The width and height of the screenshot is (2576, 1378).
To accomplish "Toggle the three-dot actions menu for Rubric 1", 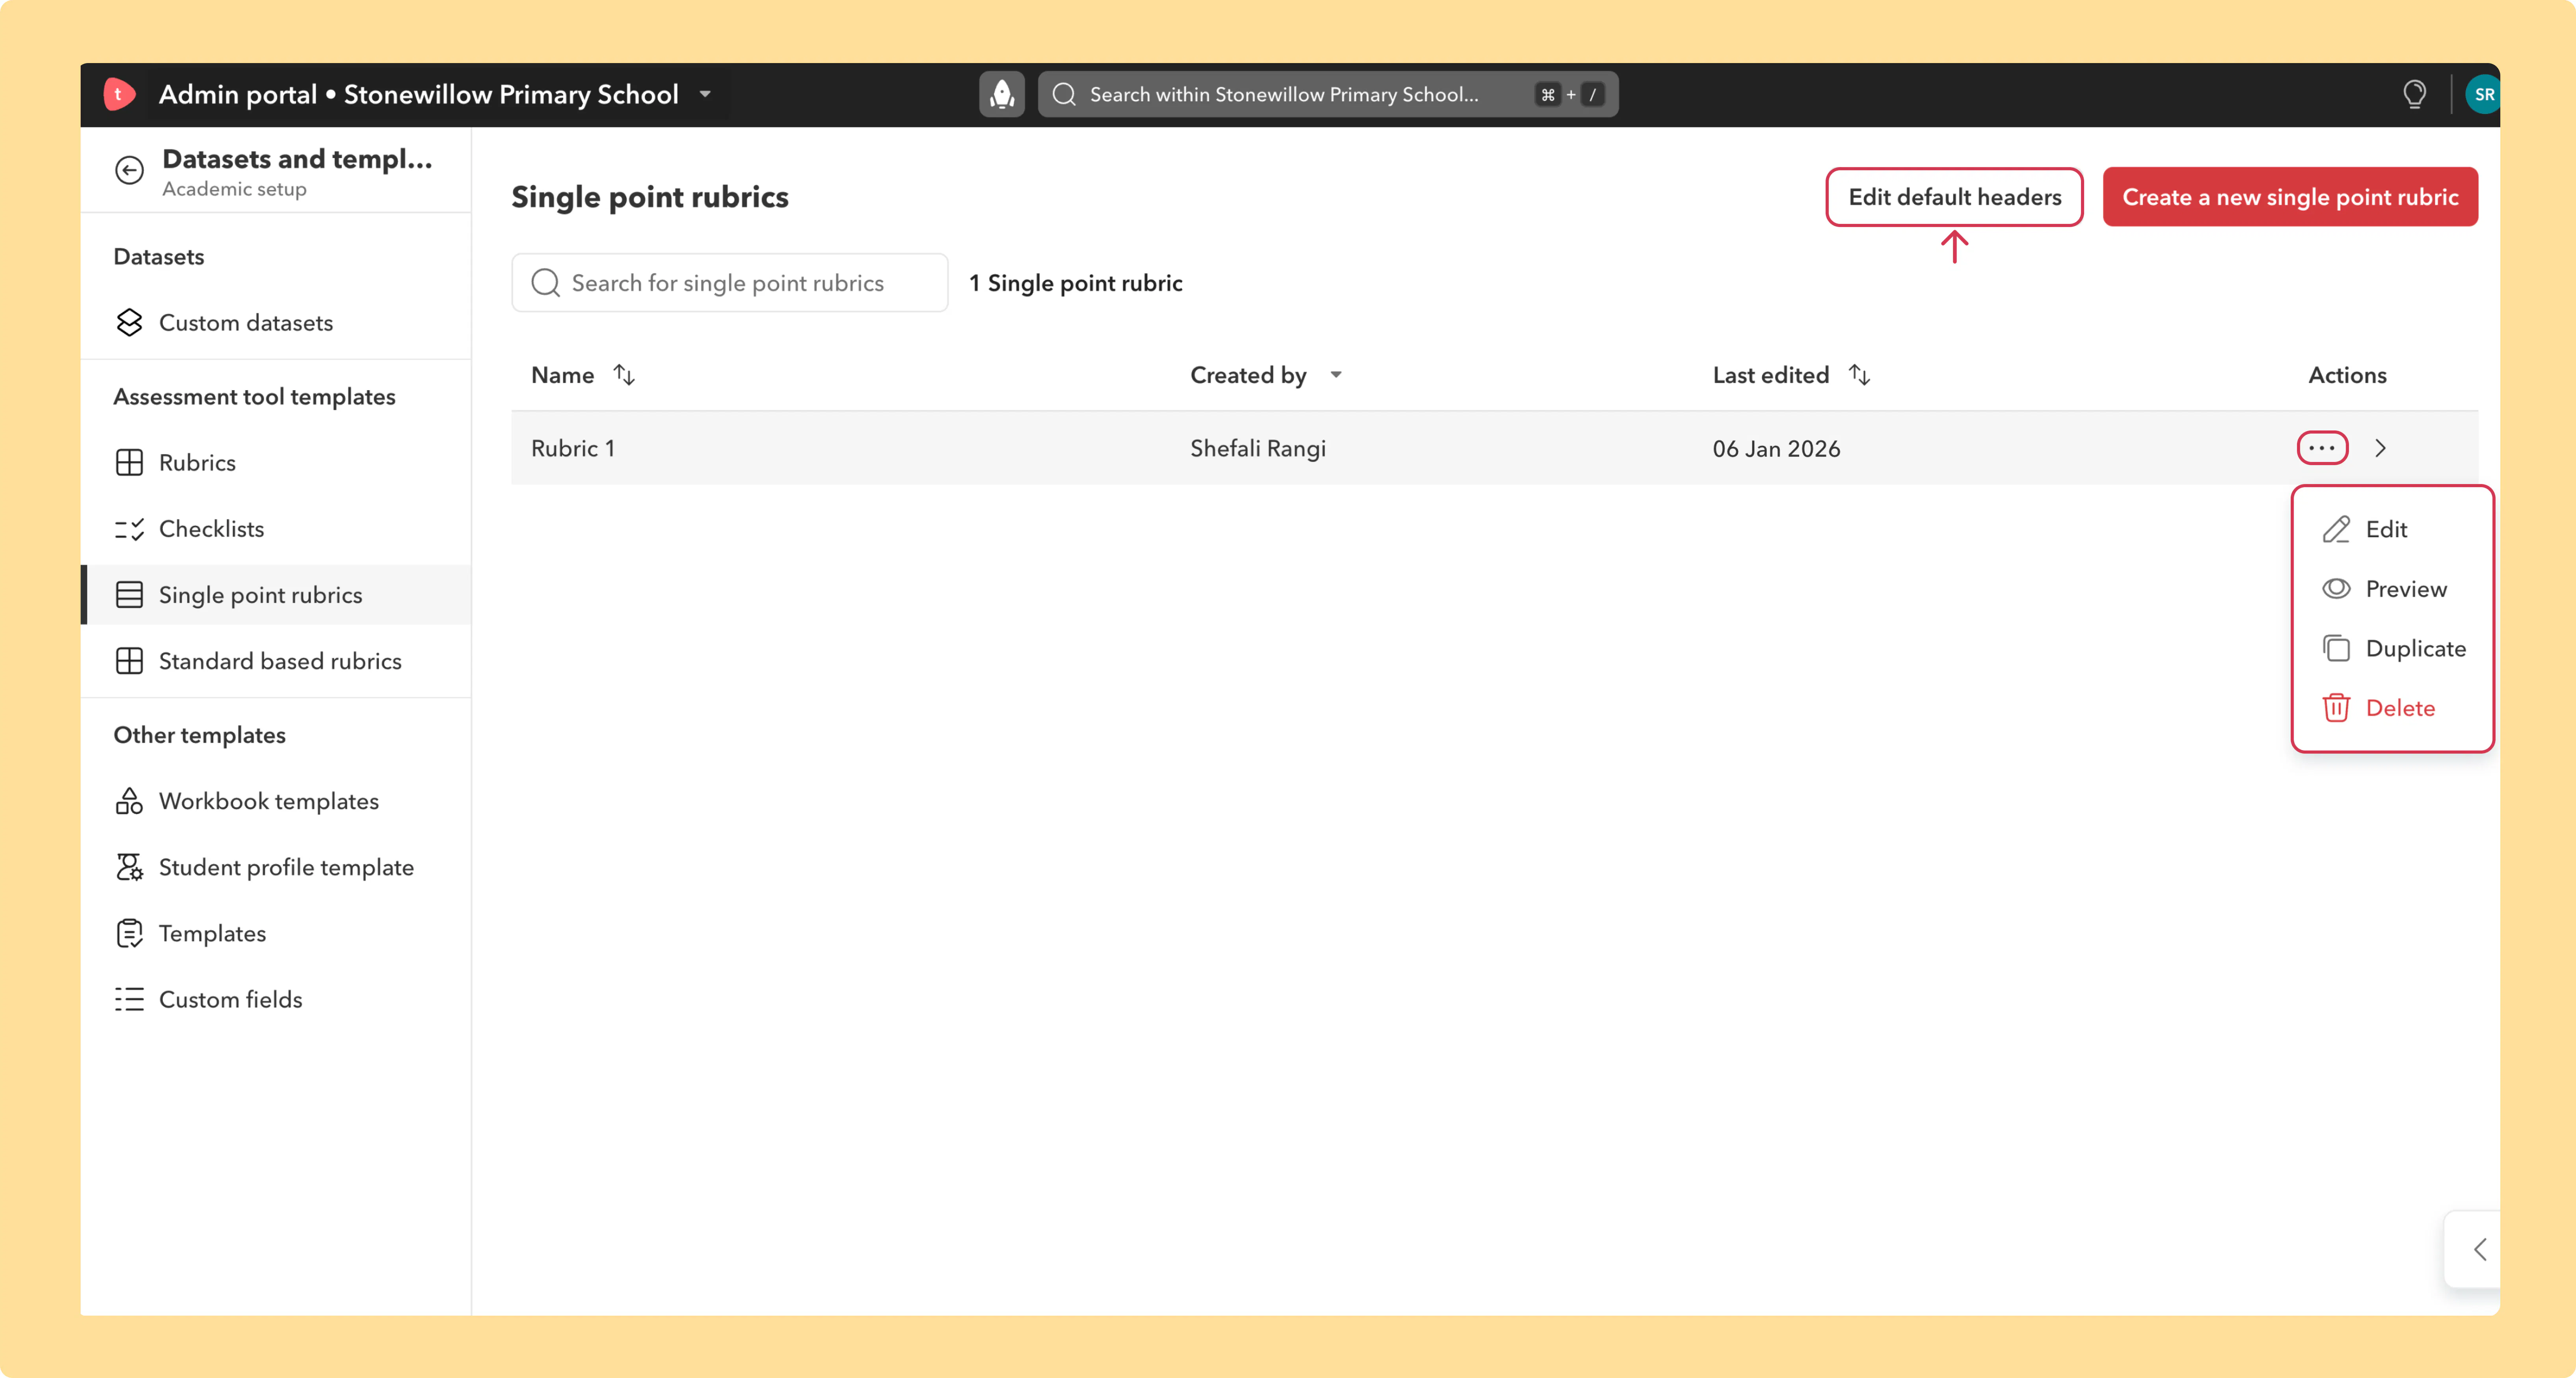I will click(2322, 448).
